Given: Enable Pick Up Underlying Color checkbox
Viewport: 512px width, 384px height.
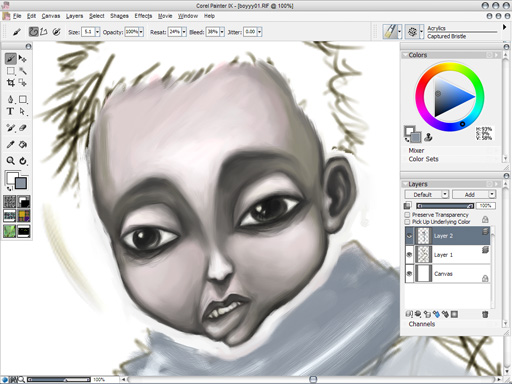Looking at the screenshot, I should pos(407,222).
